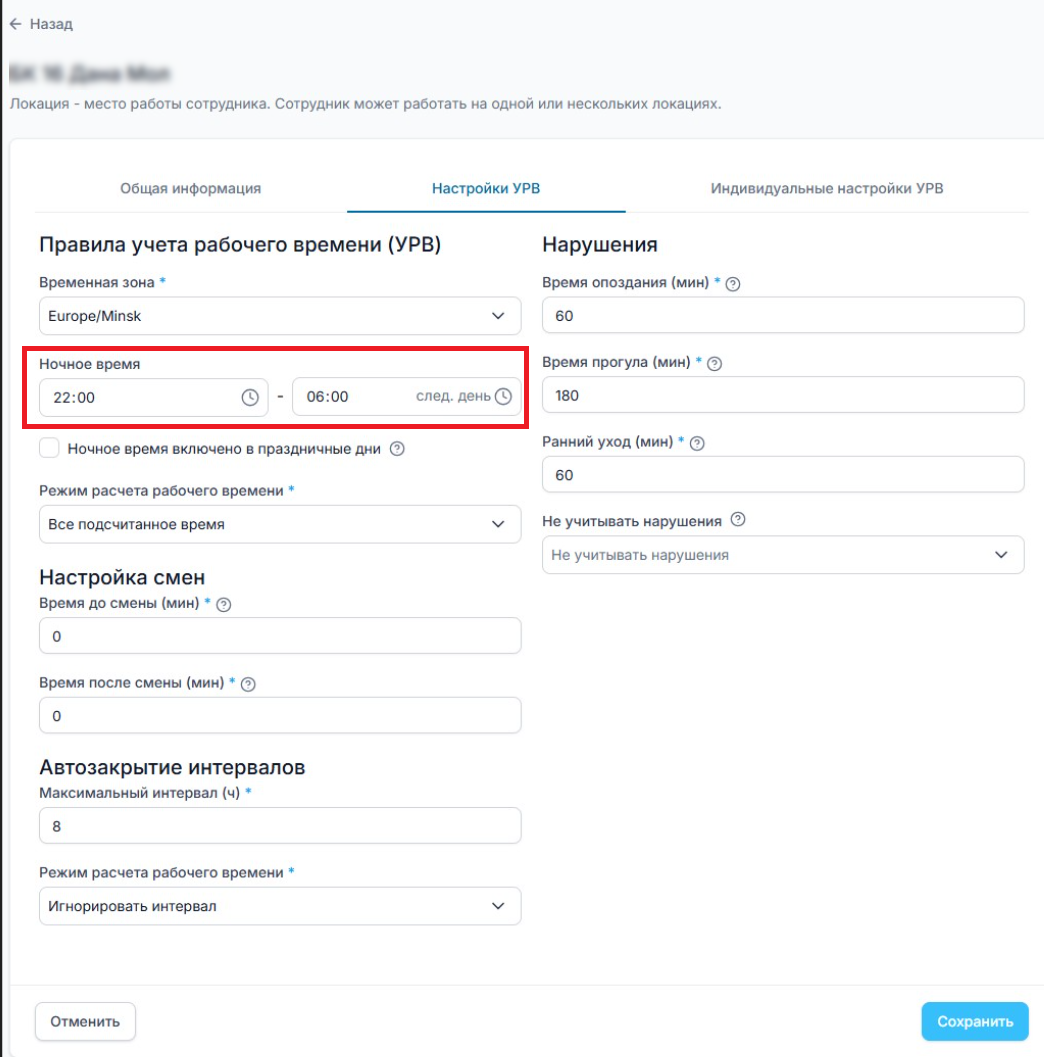Screen dimensions: 1044x1057
Task: Click help icon next to Время прогула
Action: (714, 364)
